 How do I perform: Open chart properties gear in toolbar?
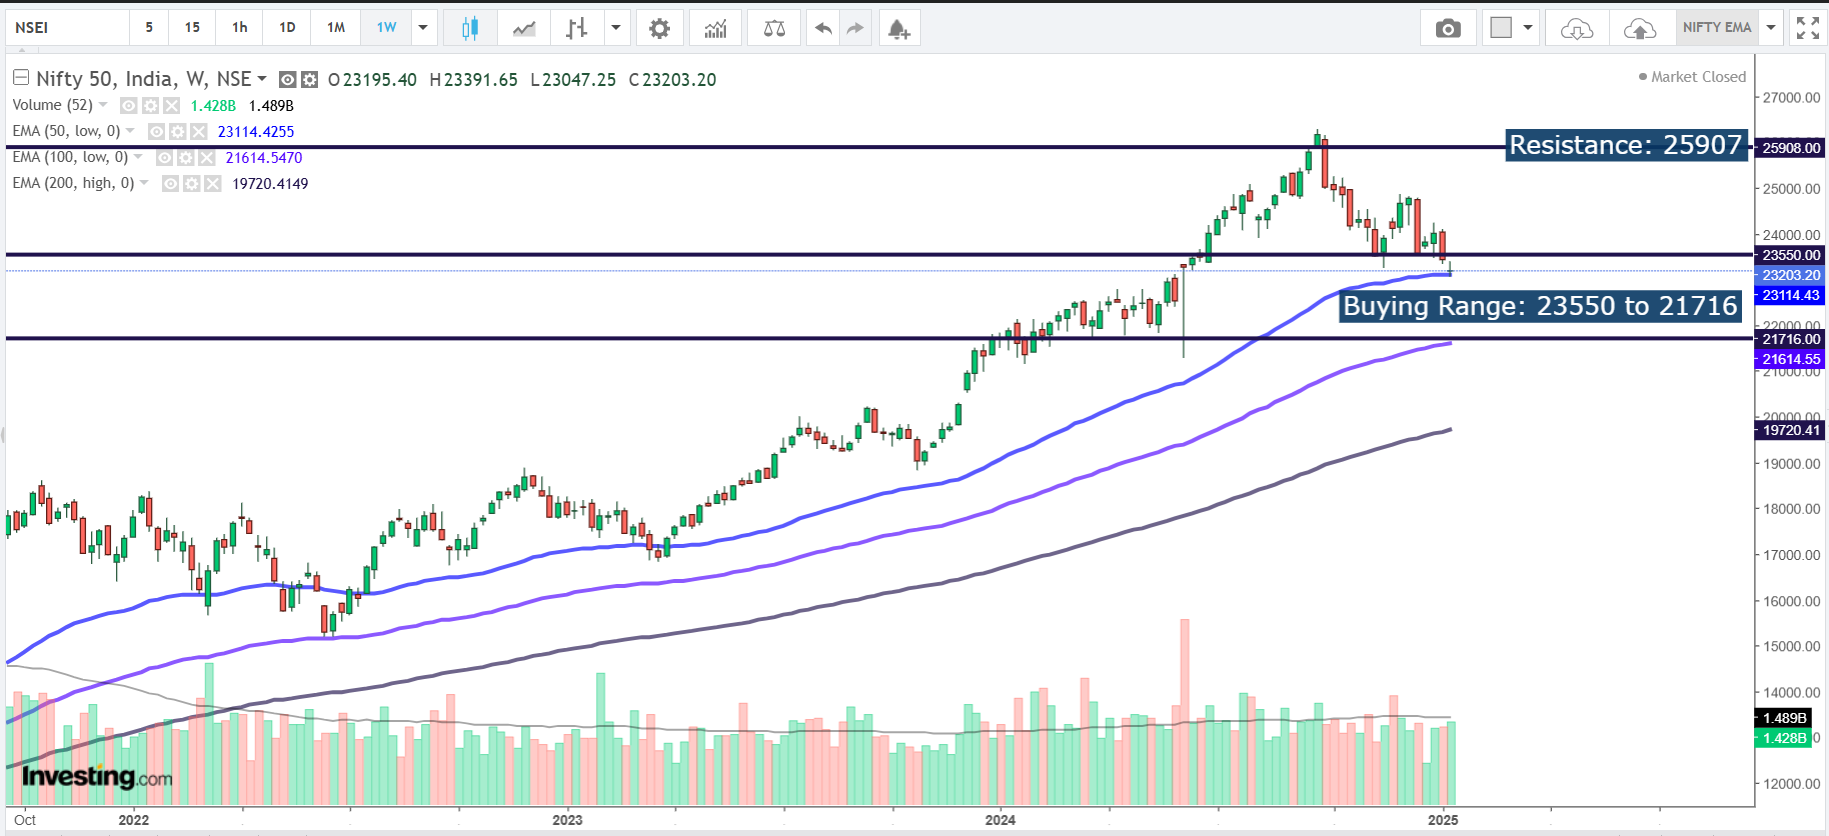point(659,28)
